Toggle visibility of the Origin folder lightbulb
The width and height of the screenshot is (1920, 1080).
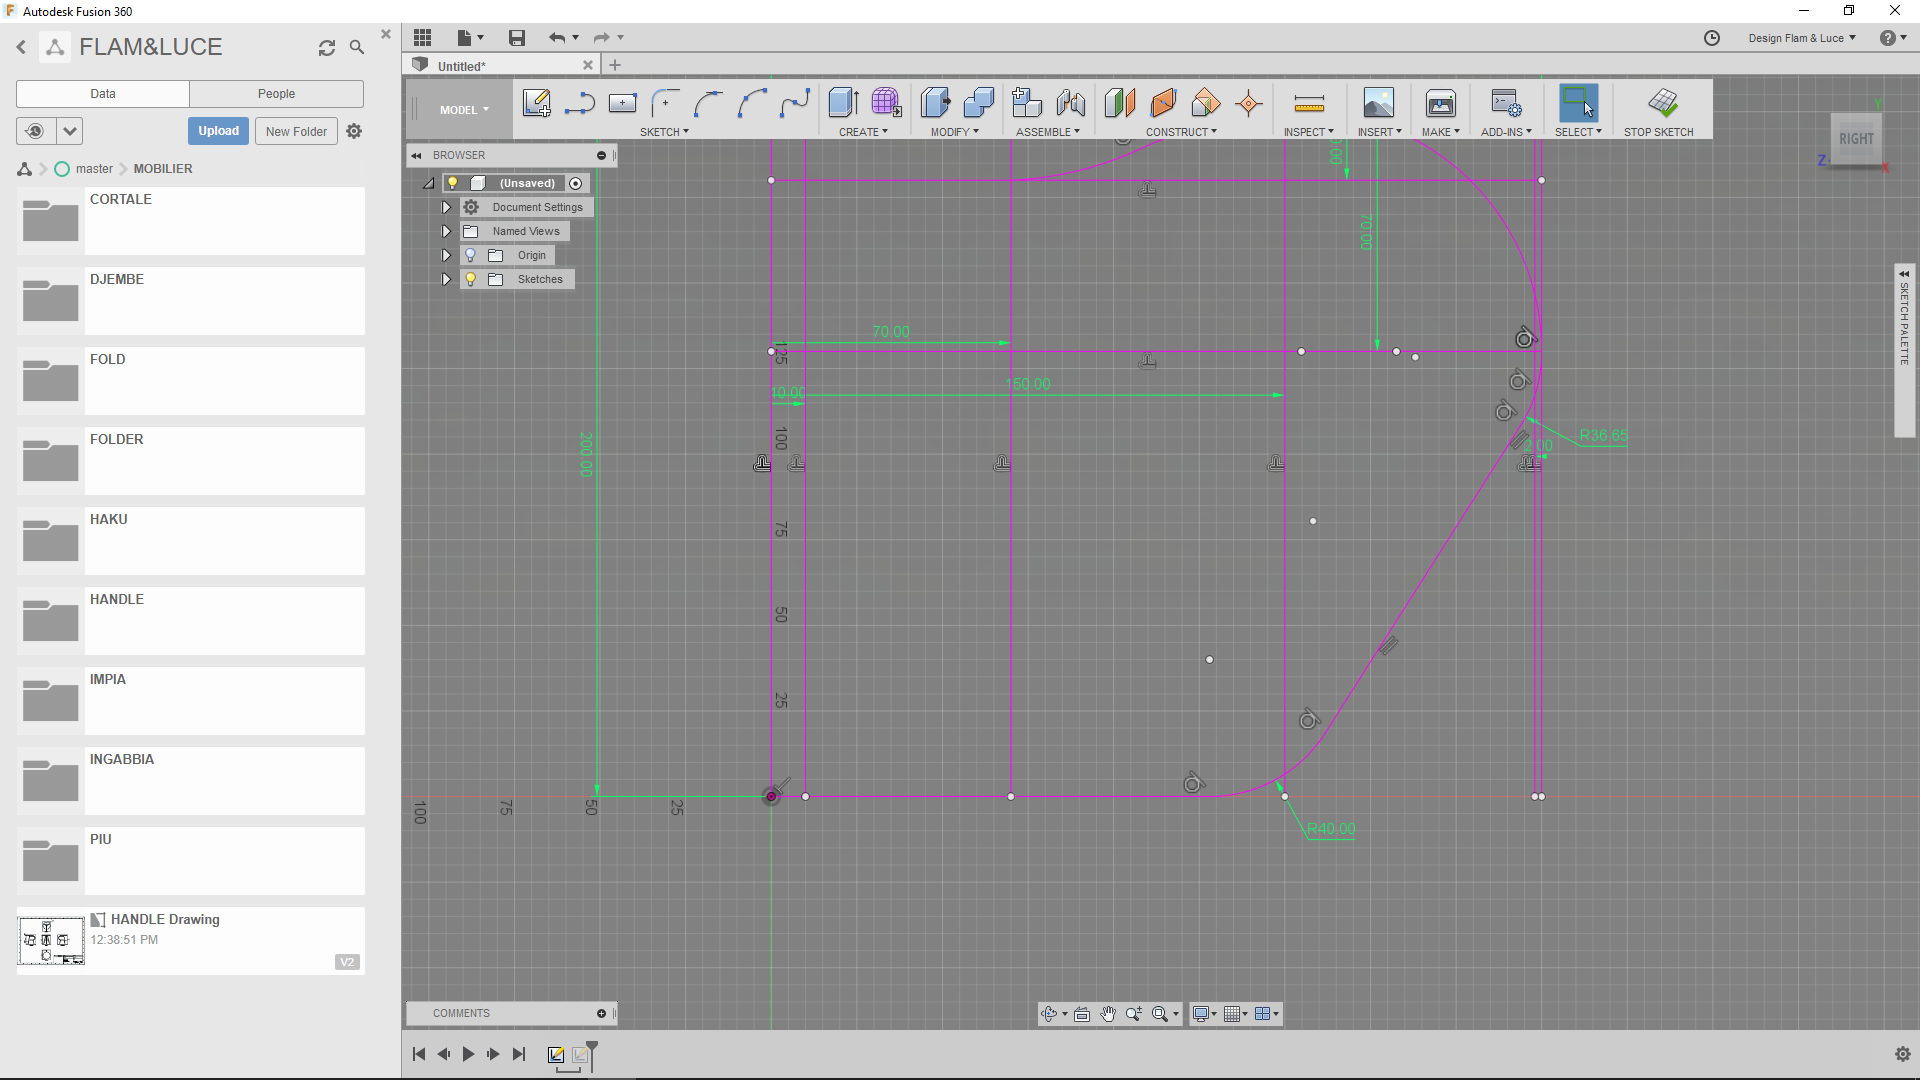pos(470,255)
